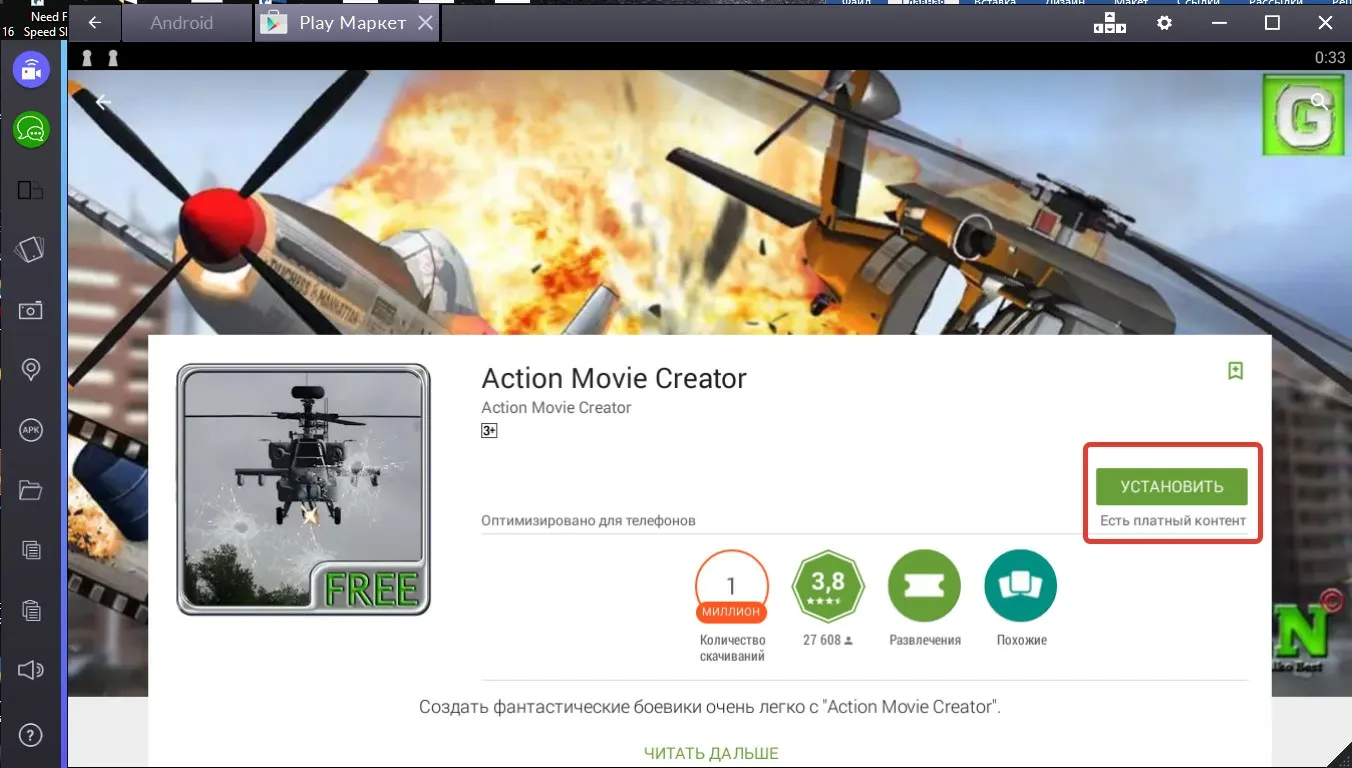This screenshot has height=768, width=1352.
Task: Open the location pin tool
Action: pyautogui.click(x=31, y=370)
